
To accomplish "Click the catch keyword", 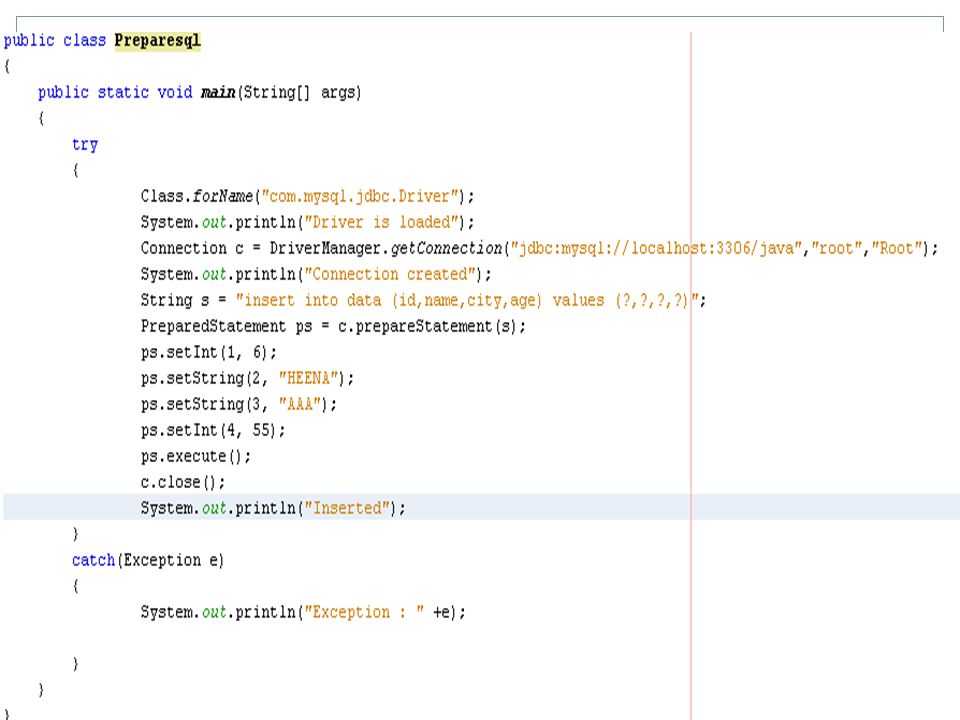I will tap(93, 560).
